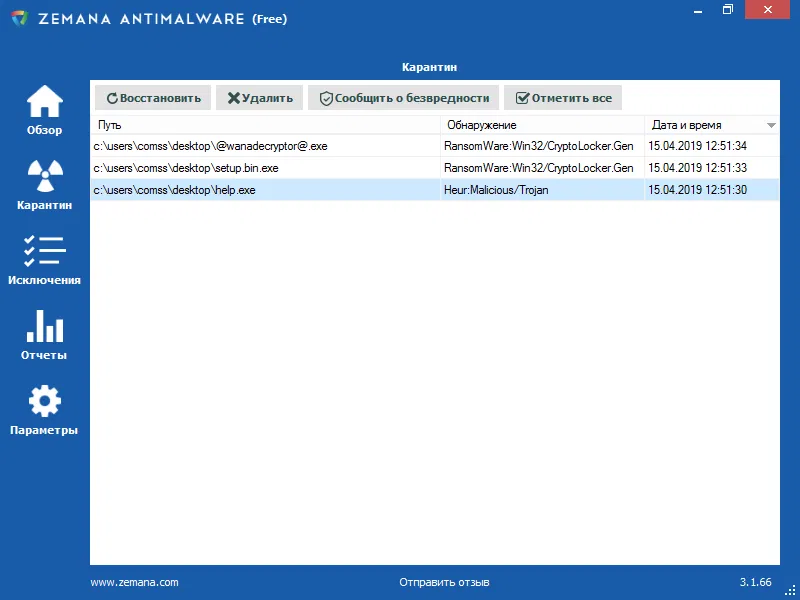
Task: Click the window resize grip corner
Action: (x=790, y=590)
